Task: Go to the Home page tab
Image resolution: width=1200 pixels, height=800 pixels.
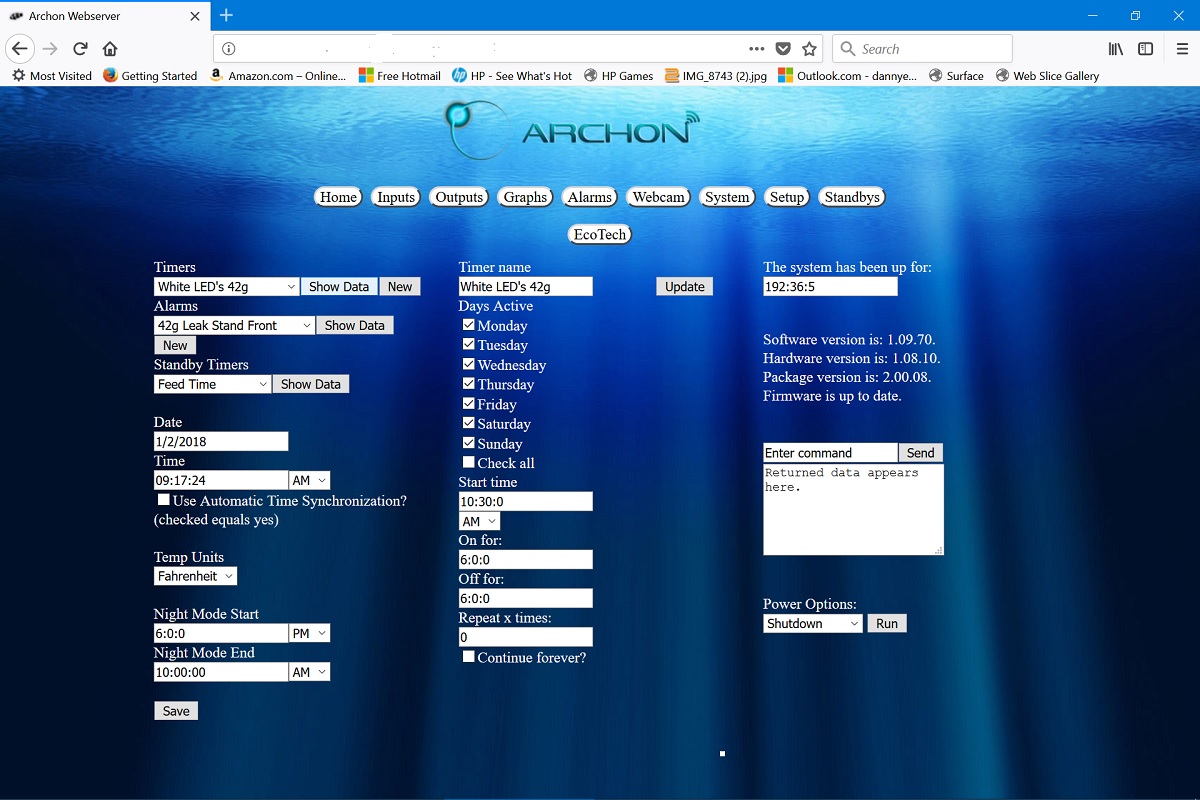Action: pos(338,197)
